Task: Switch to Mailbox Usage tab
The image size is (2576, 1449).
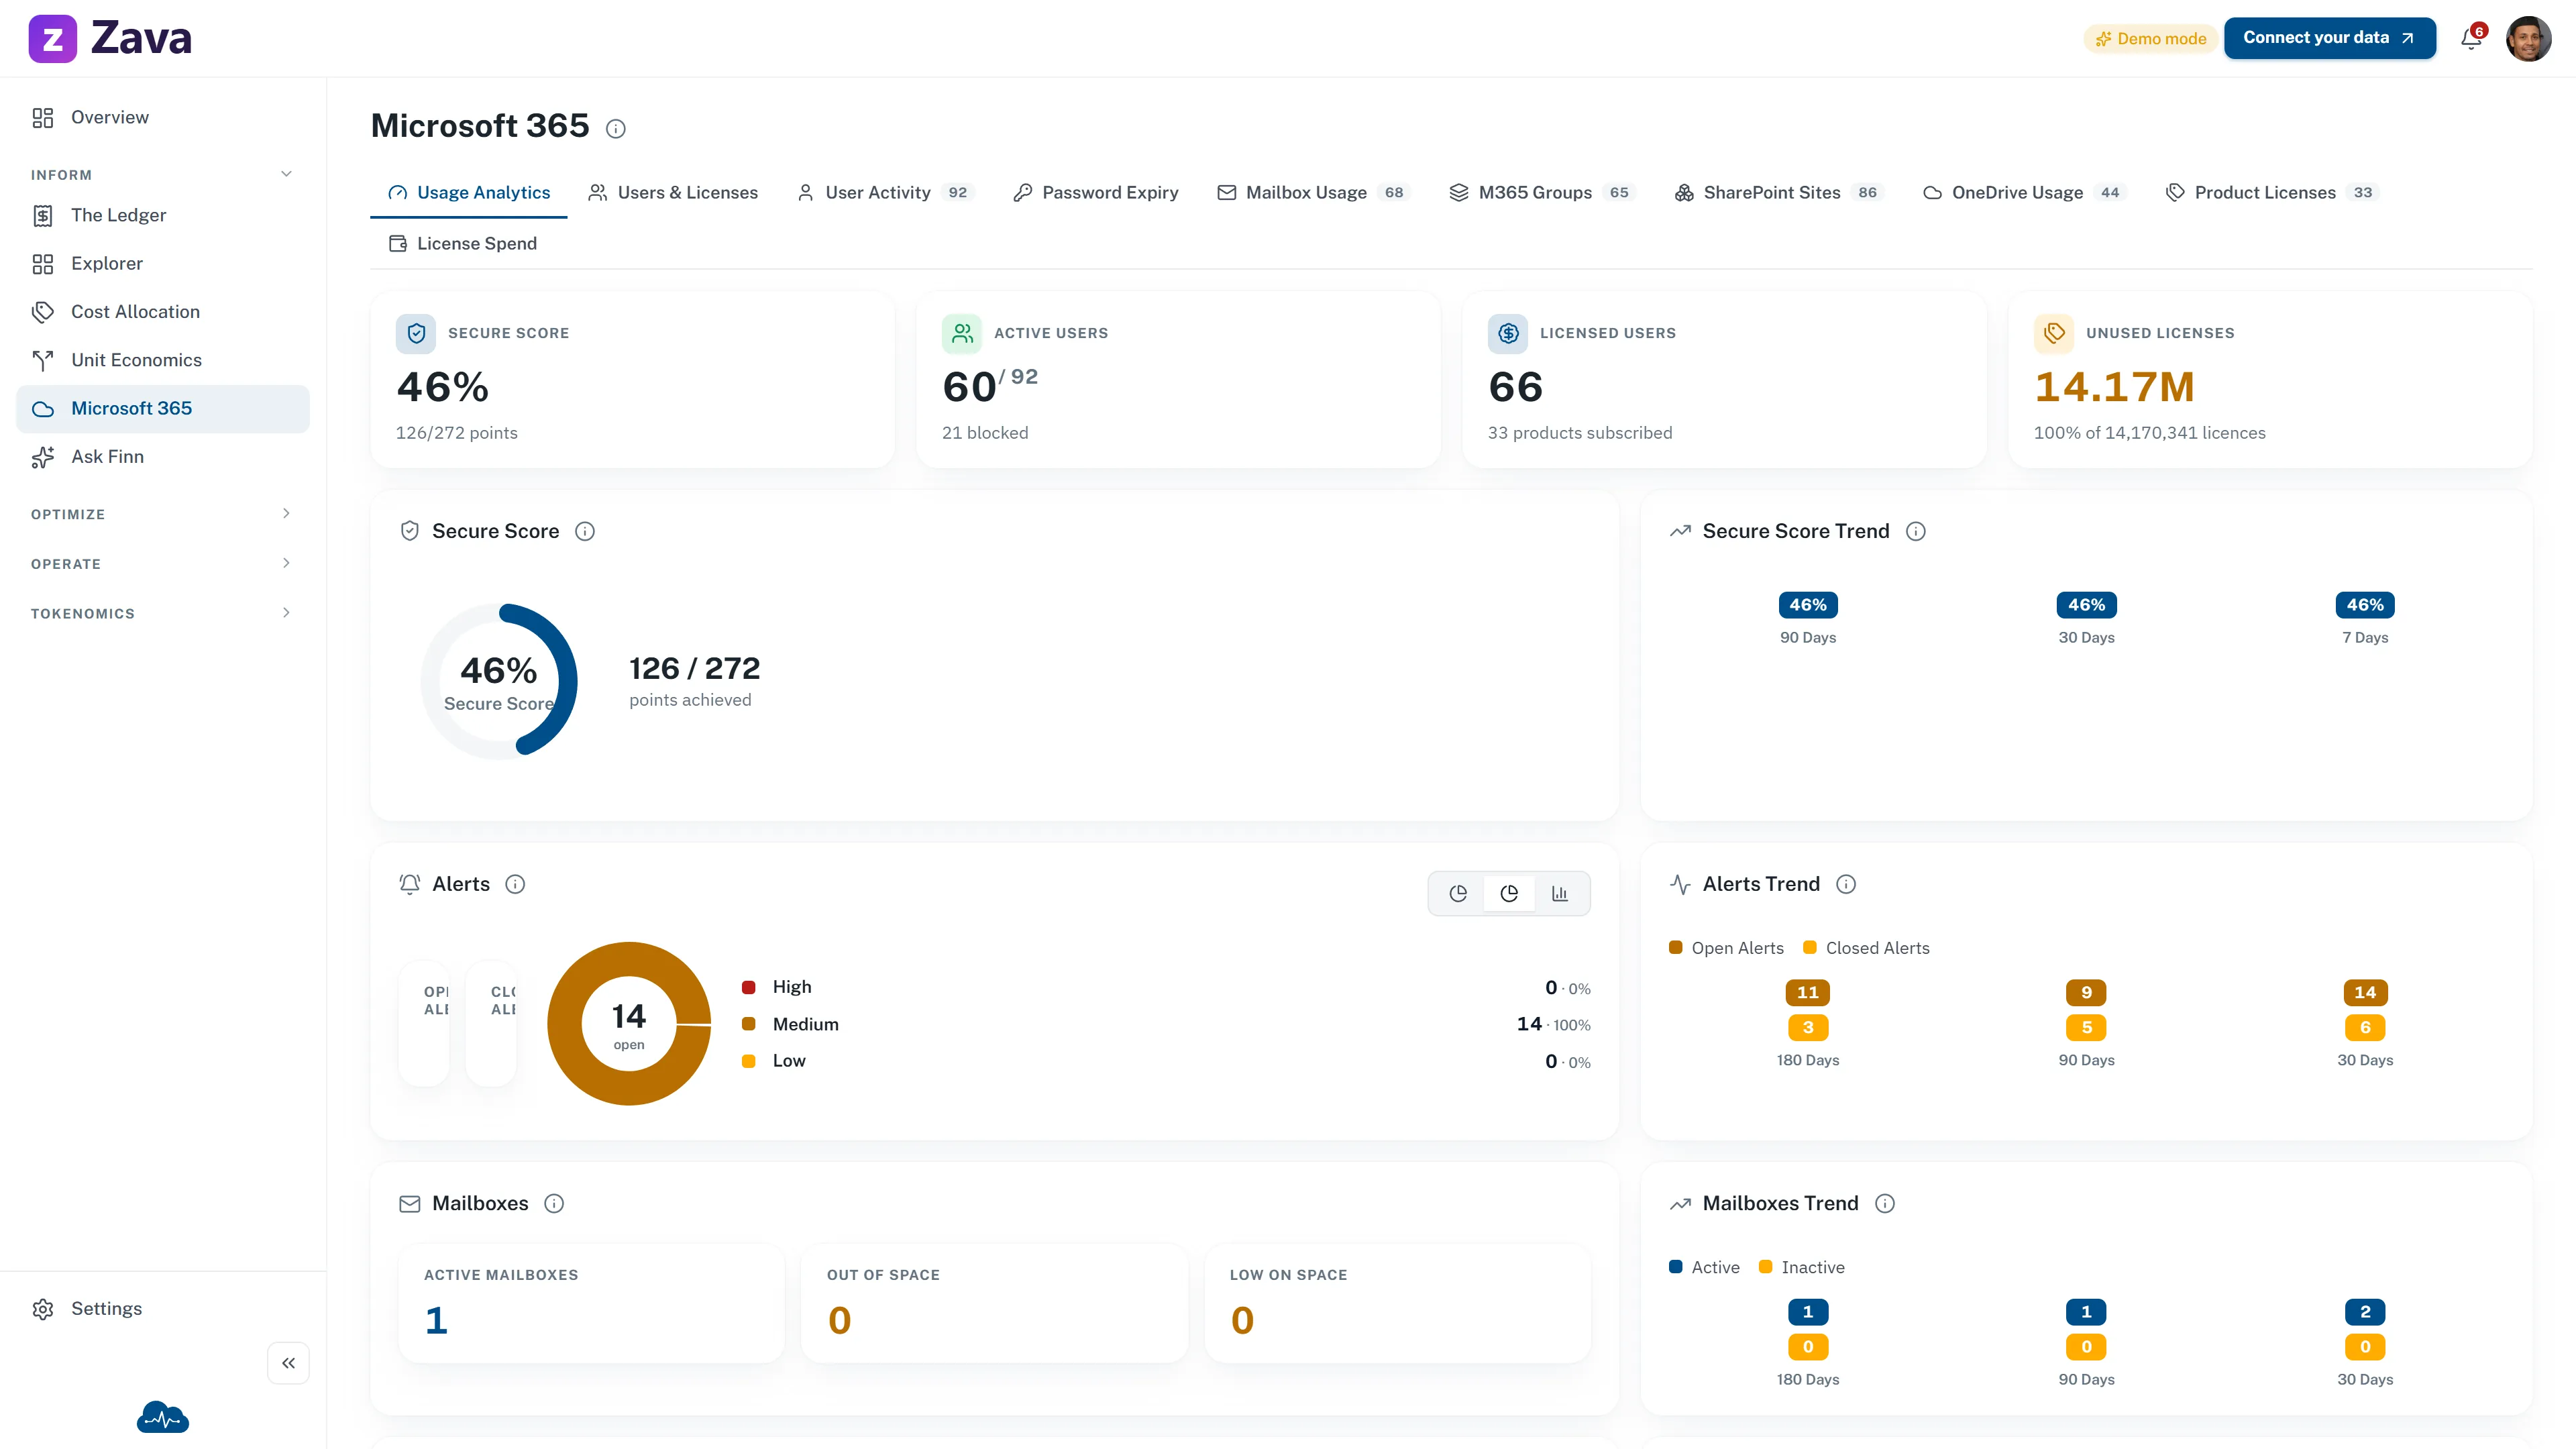Action: (x=1314, y=193)
